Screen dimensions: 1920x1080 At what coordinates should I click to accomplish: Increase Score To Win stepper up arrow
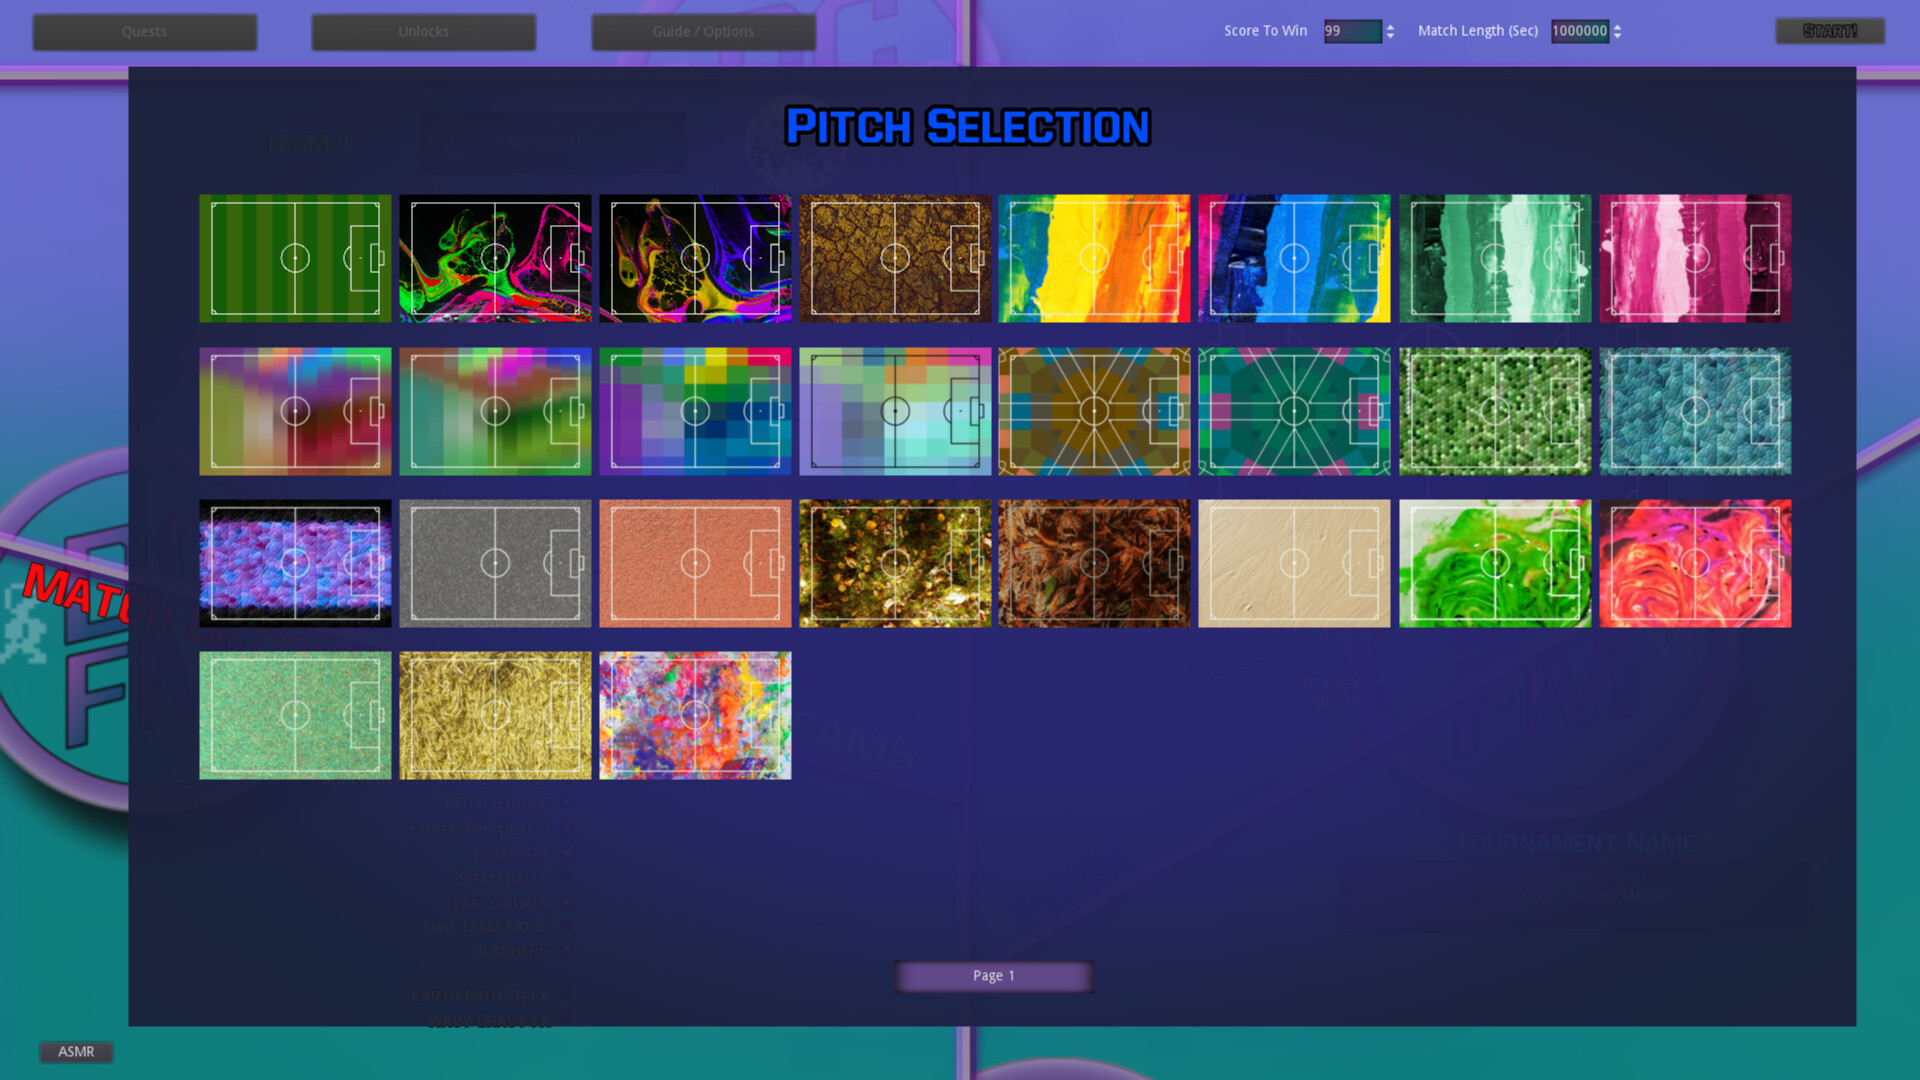(x=1390, y=26)
